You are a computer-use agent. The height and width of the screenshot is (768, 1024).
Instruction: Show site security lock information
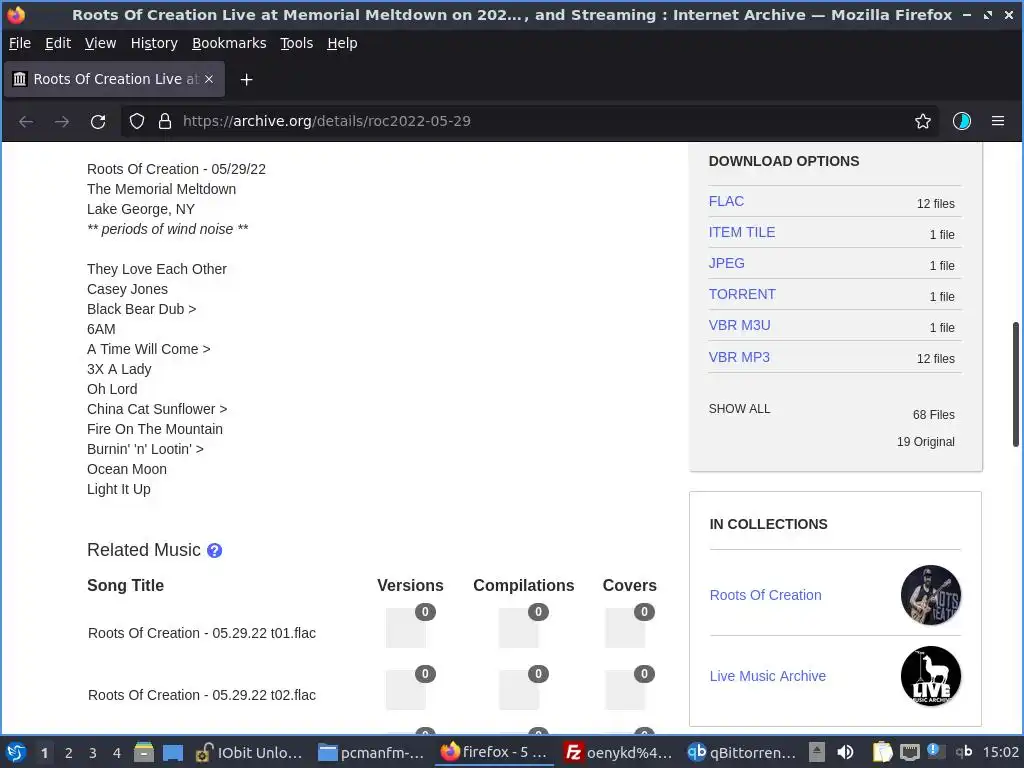[x=165, y=121]
